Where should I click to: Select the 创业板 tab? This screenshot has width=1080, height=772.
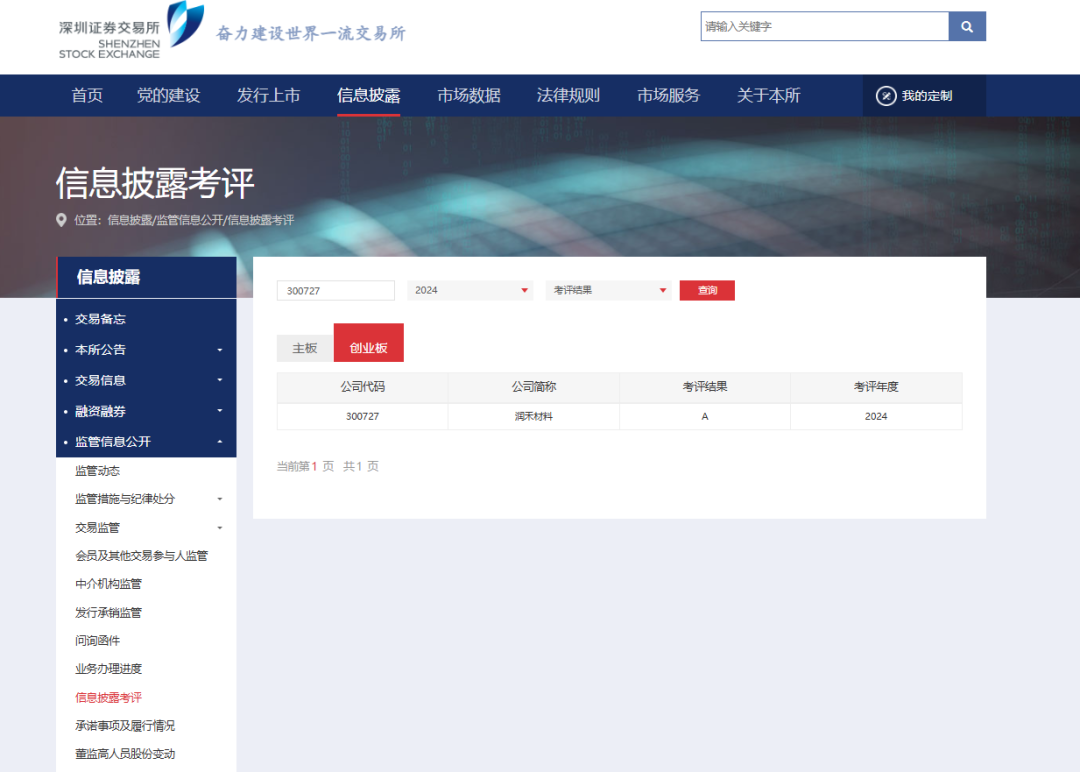point(368,348)
